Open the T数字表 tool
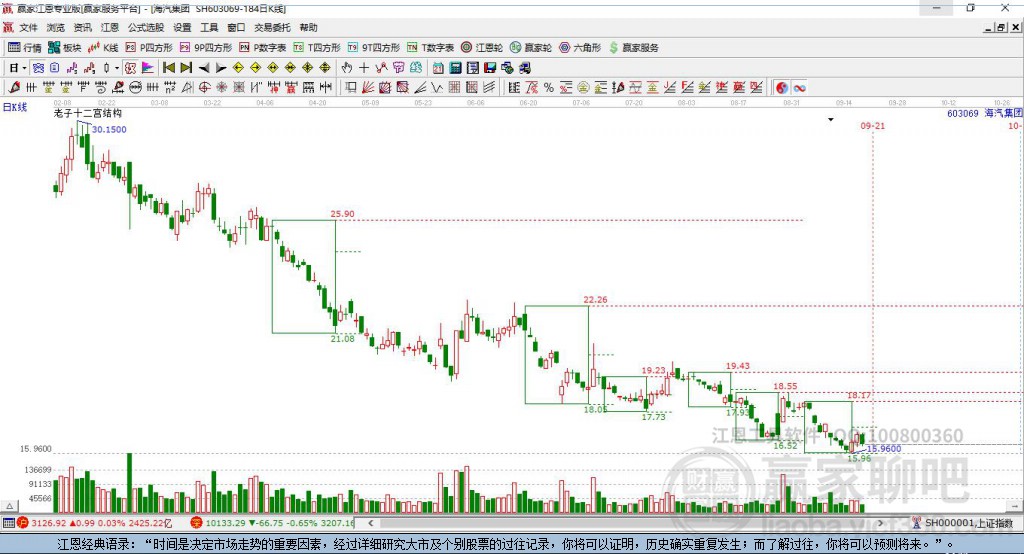The width and height of the screenshot is (1024, 554). click(430, 48)
